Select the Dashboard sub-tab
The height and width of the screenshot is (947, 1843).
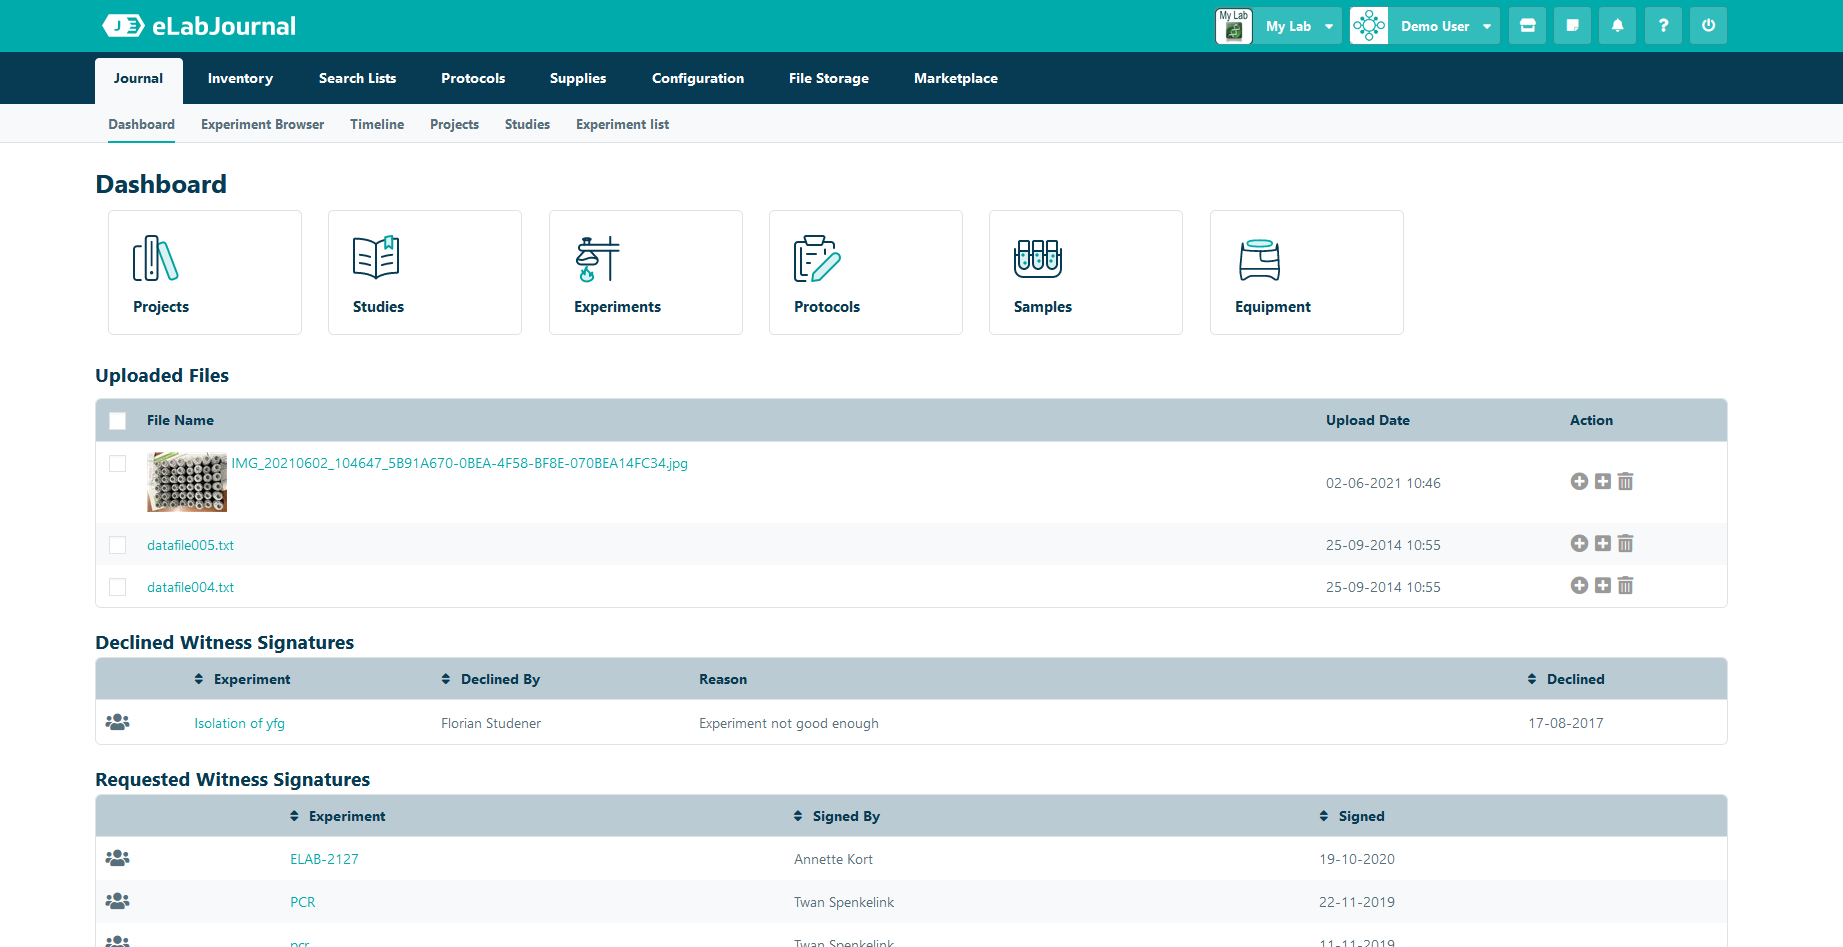141,125
